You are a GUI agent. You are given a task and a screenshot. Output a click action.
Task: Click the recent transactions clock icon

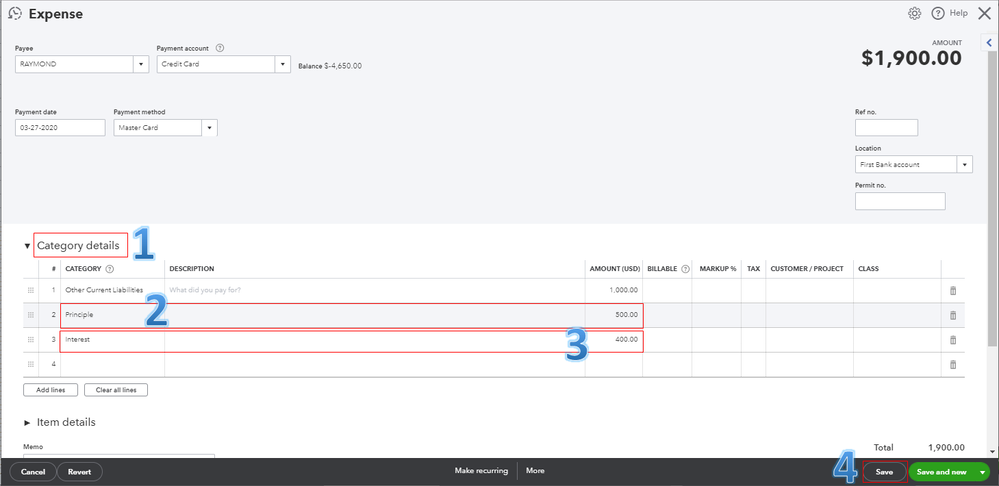pos(15,13)
